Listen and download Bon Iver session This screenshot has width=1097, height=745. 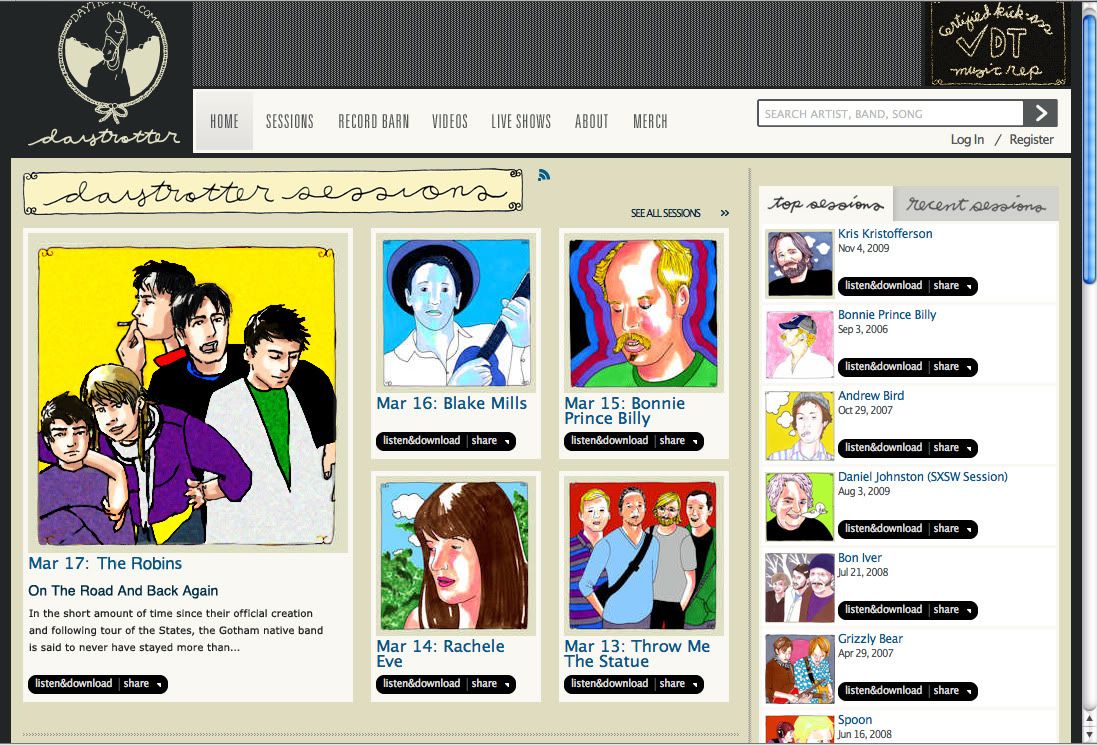tap(883, 610)
